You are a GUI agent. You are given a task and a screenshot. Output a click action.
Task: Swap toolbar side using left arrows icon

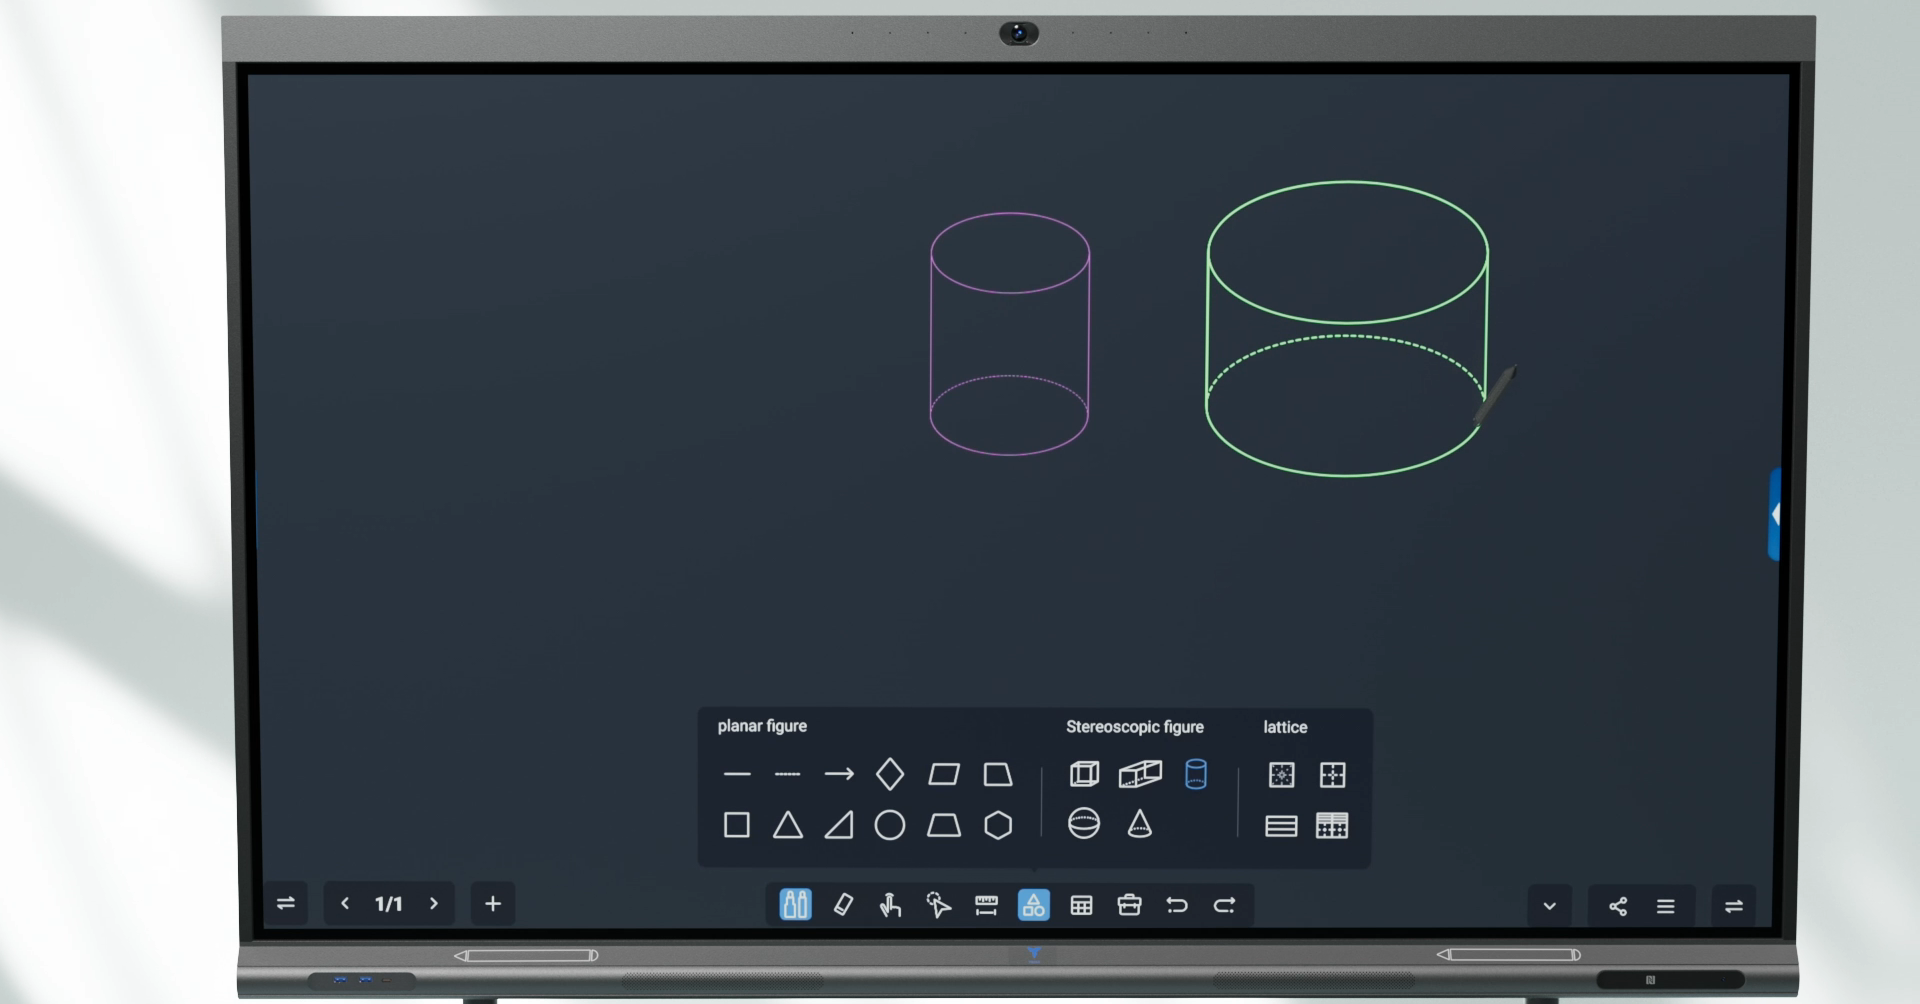click(x=286, y=904)
